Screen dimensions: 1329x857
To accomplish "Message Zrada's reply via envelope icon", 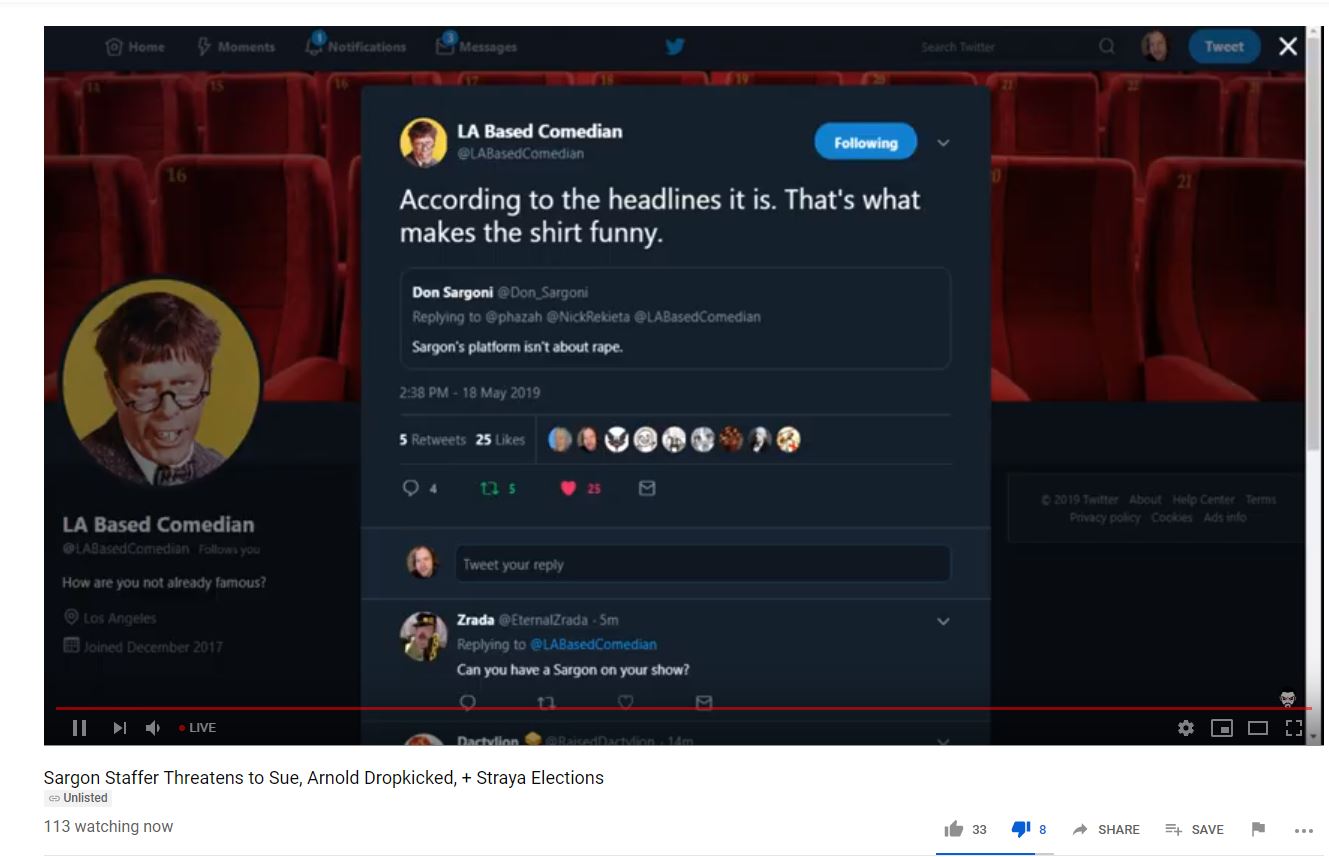I will (704, 702).
